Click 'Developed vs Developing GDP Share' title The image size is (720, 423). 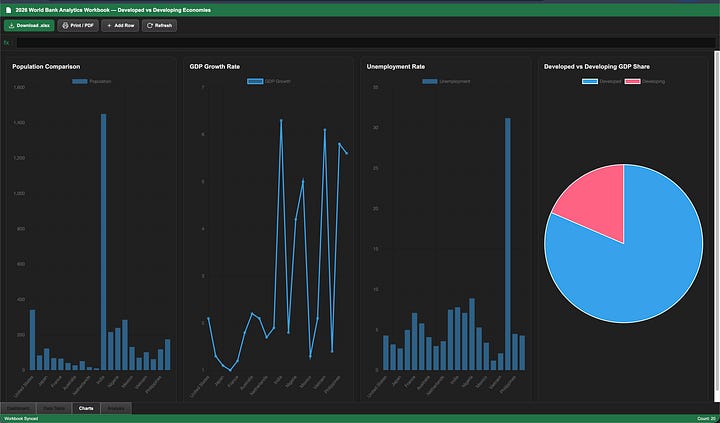coord(596,67)
